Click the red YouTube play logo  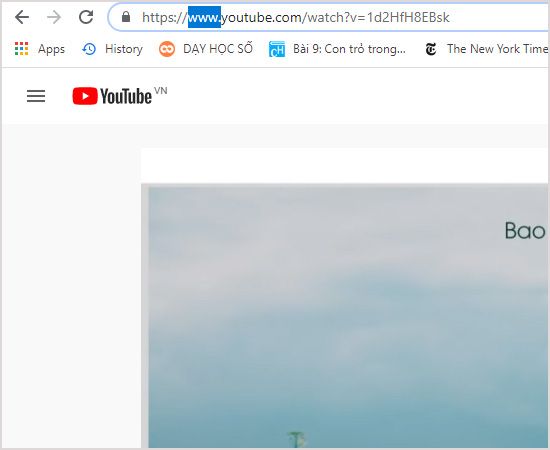coord(85,96)
